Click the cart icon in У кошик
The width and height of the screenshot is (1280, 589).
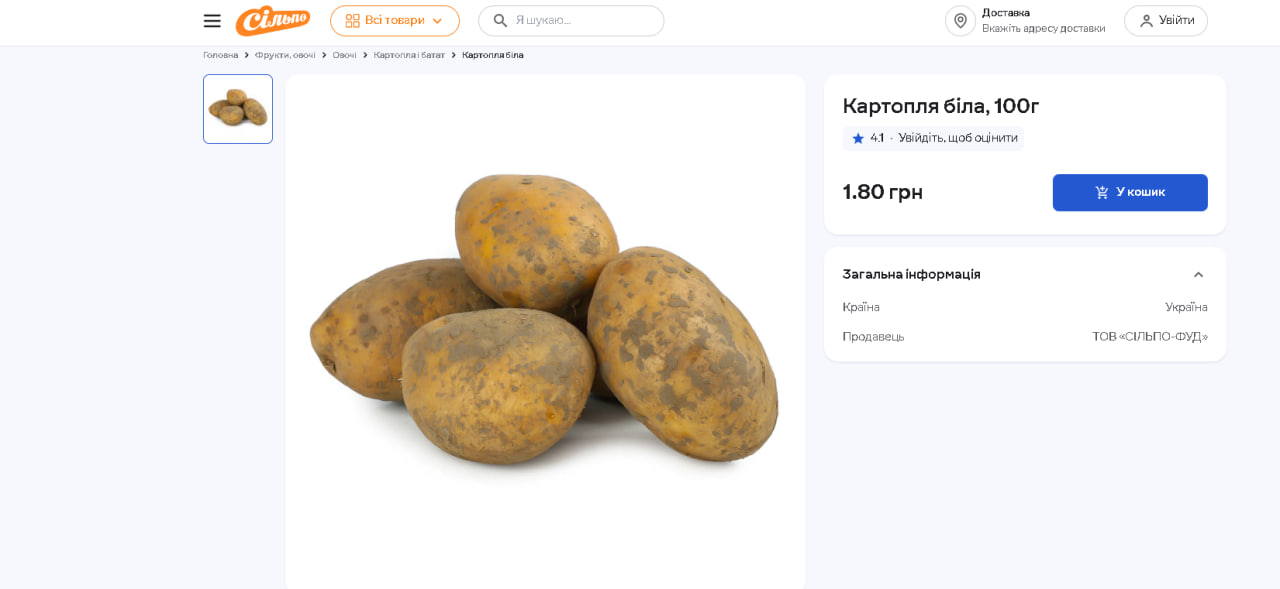[1102, 193]
